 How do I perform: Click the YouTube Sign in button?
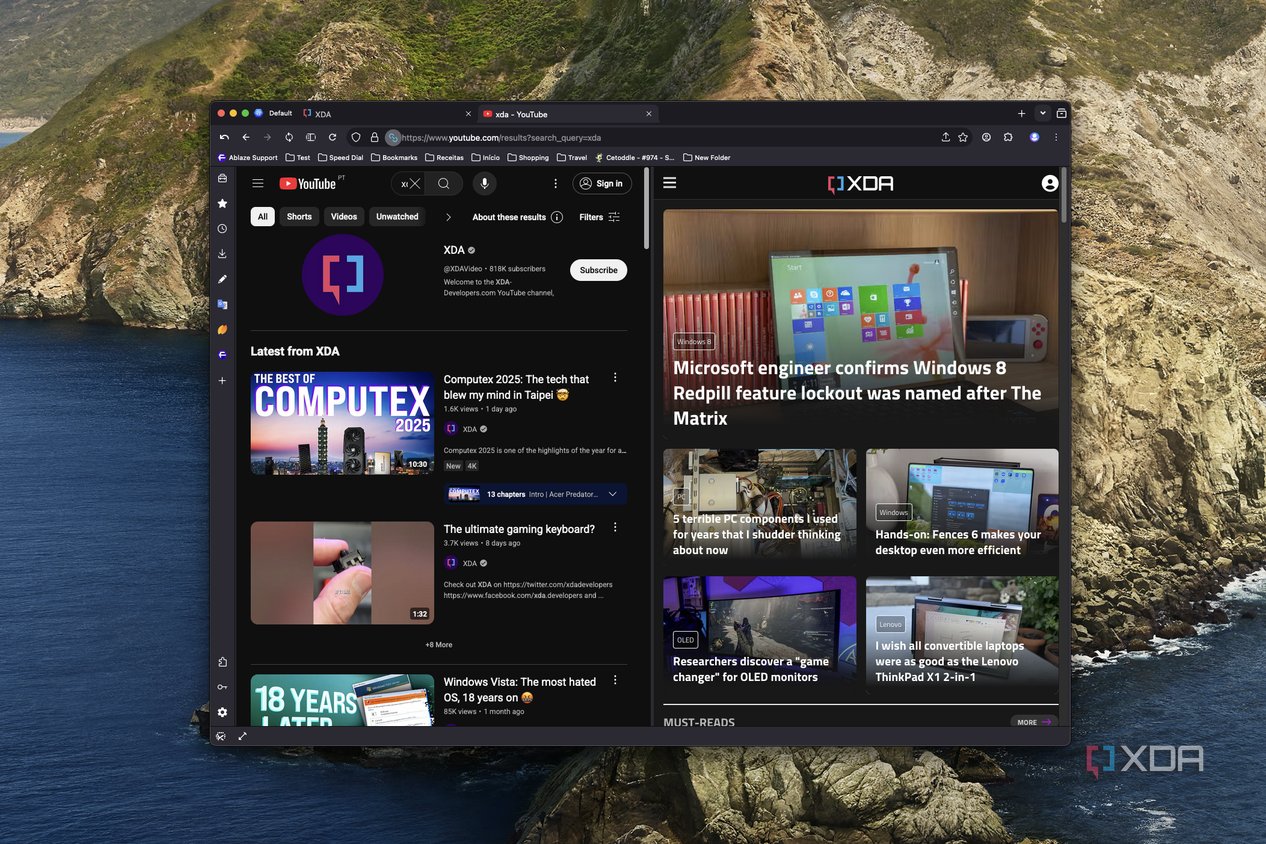600,184
